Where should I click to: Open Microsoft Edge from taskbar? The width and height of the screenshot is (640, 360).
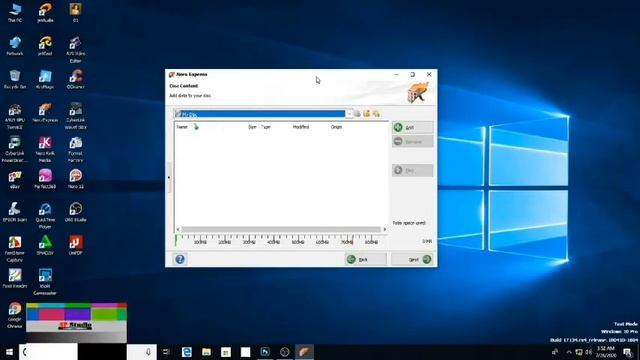coord(187,352)
